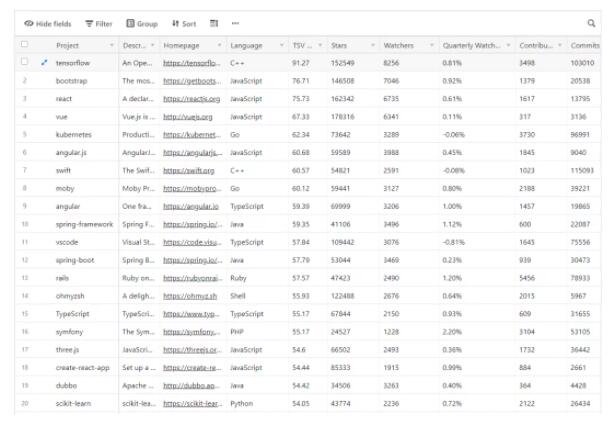Open Stars column dropdown arrow
613x427 pixels.
(x=373, y=45)
